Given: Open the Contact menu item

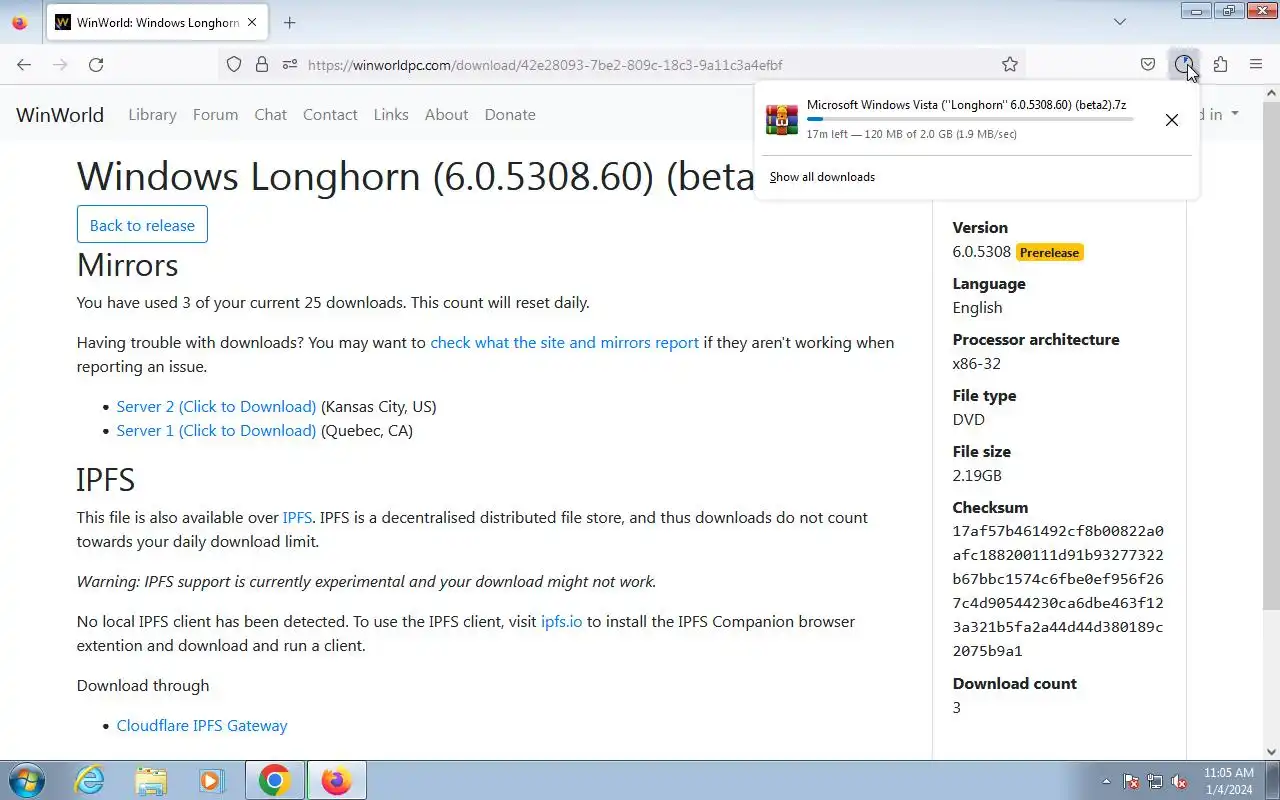Looking at the screenshot, I should tap(330, 114).
